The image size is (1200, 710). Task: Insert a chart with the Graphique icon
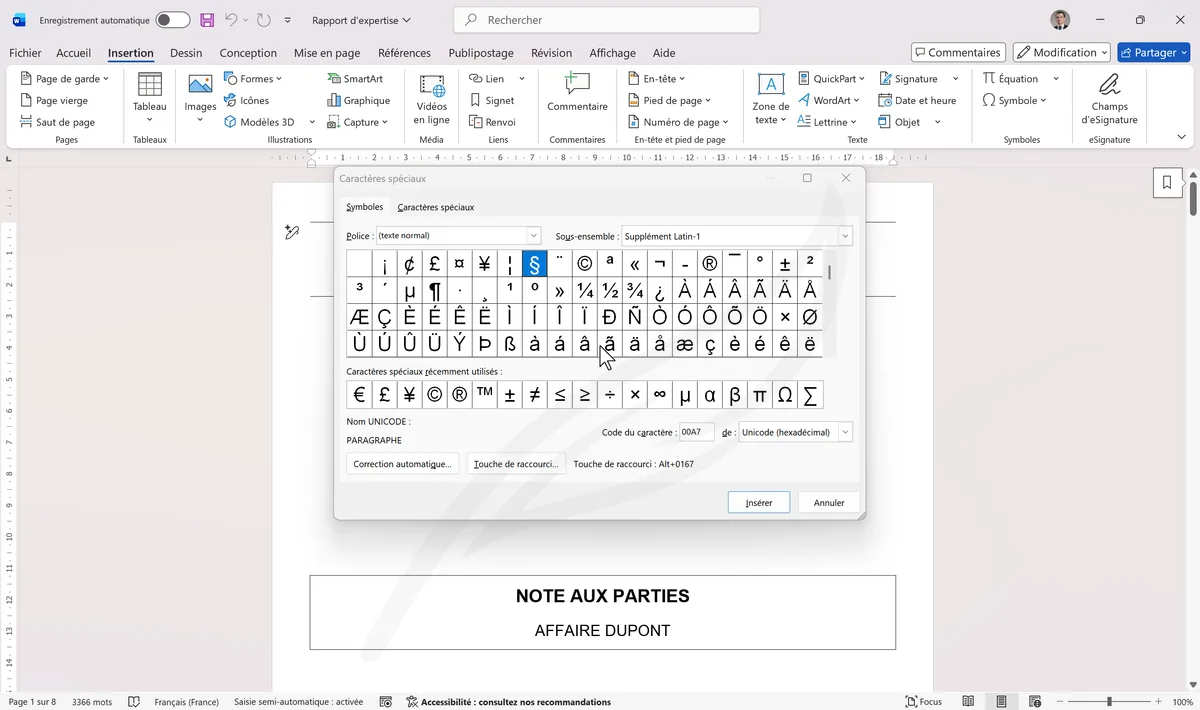click(358, 100)
